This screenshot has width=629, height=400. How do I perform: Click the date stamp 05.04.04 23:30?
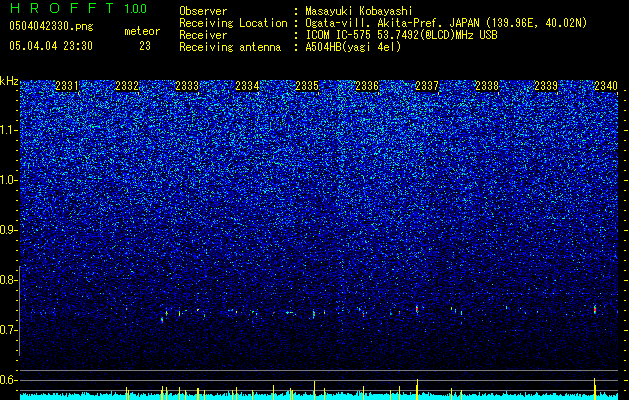tap(51, 46)
